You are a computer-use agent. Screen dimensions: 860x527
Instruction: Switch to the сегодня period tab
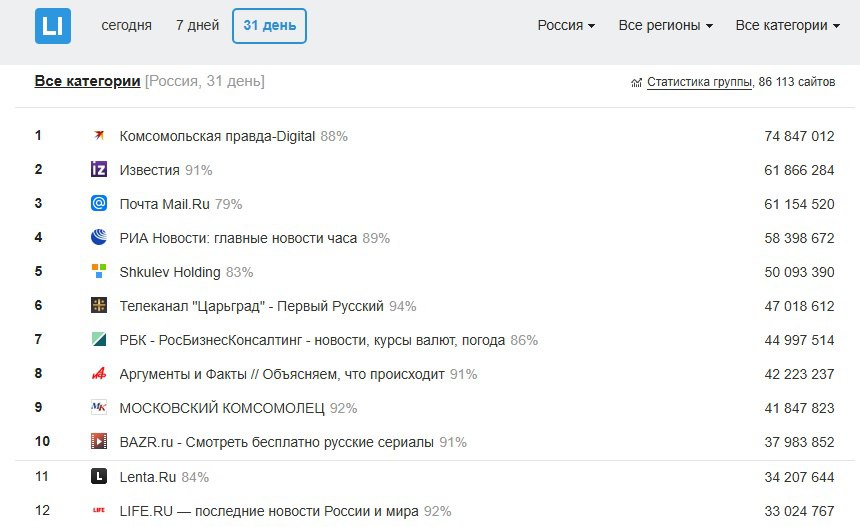click(x=126, y=26)
